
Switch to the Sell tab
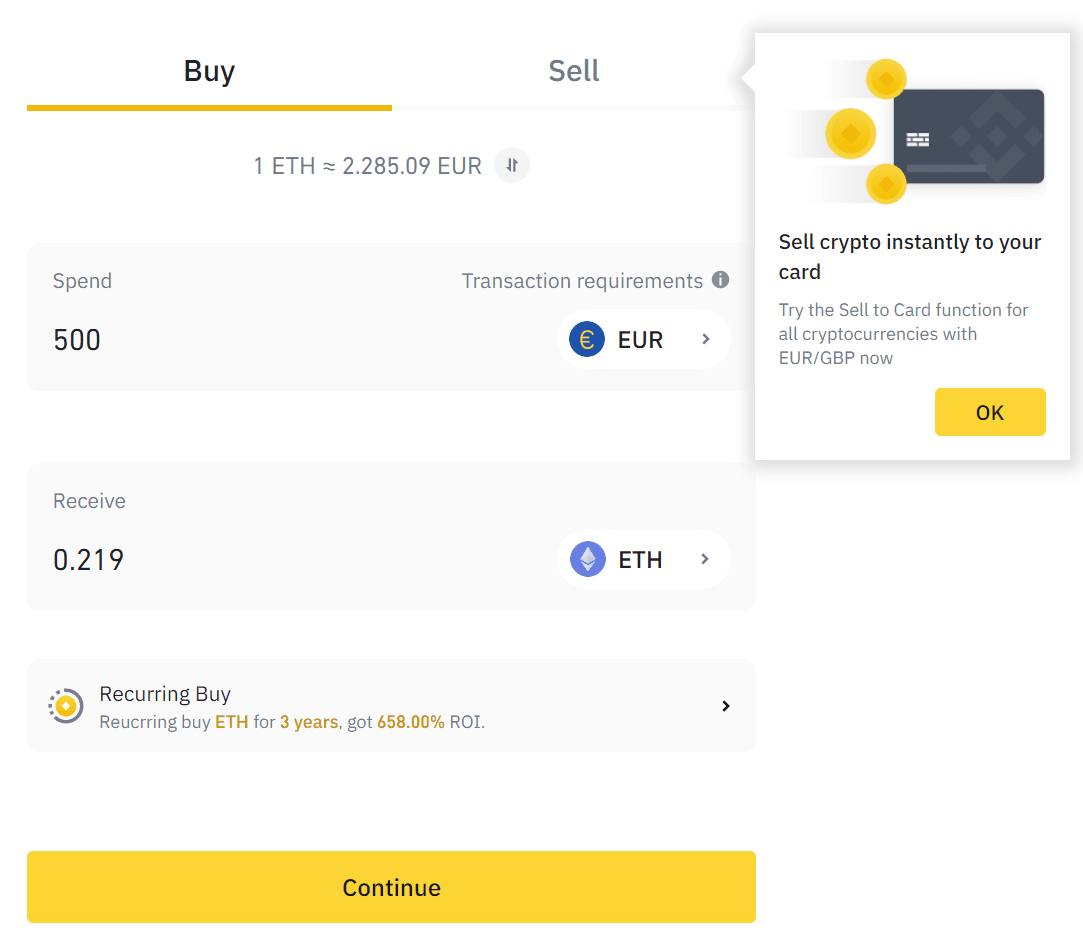point(573,70)
